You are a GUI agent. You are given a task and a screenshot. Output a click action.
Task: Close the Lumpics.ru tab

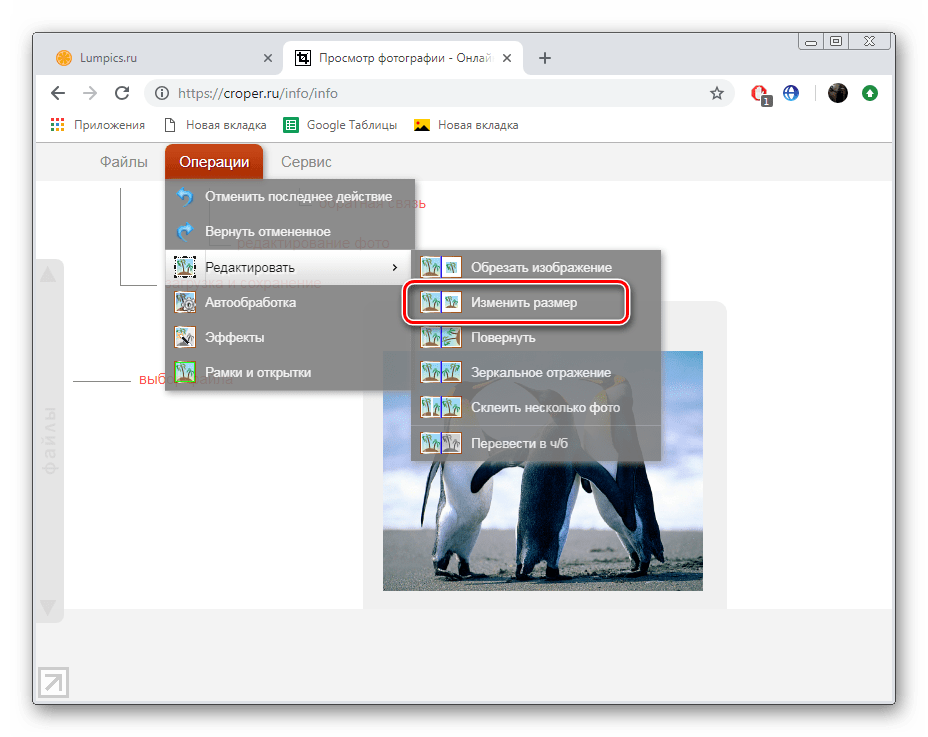268,58
